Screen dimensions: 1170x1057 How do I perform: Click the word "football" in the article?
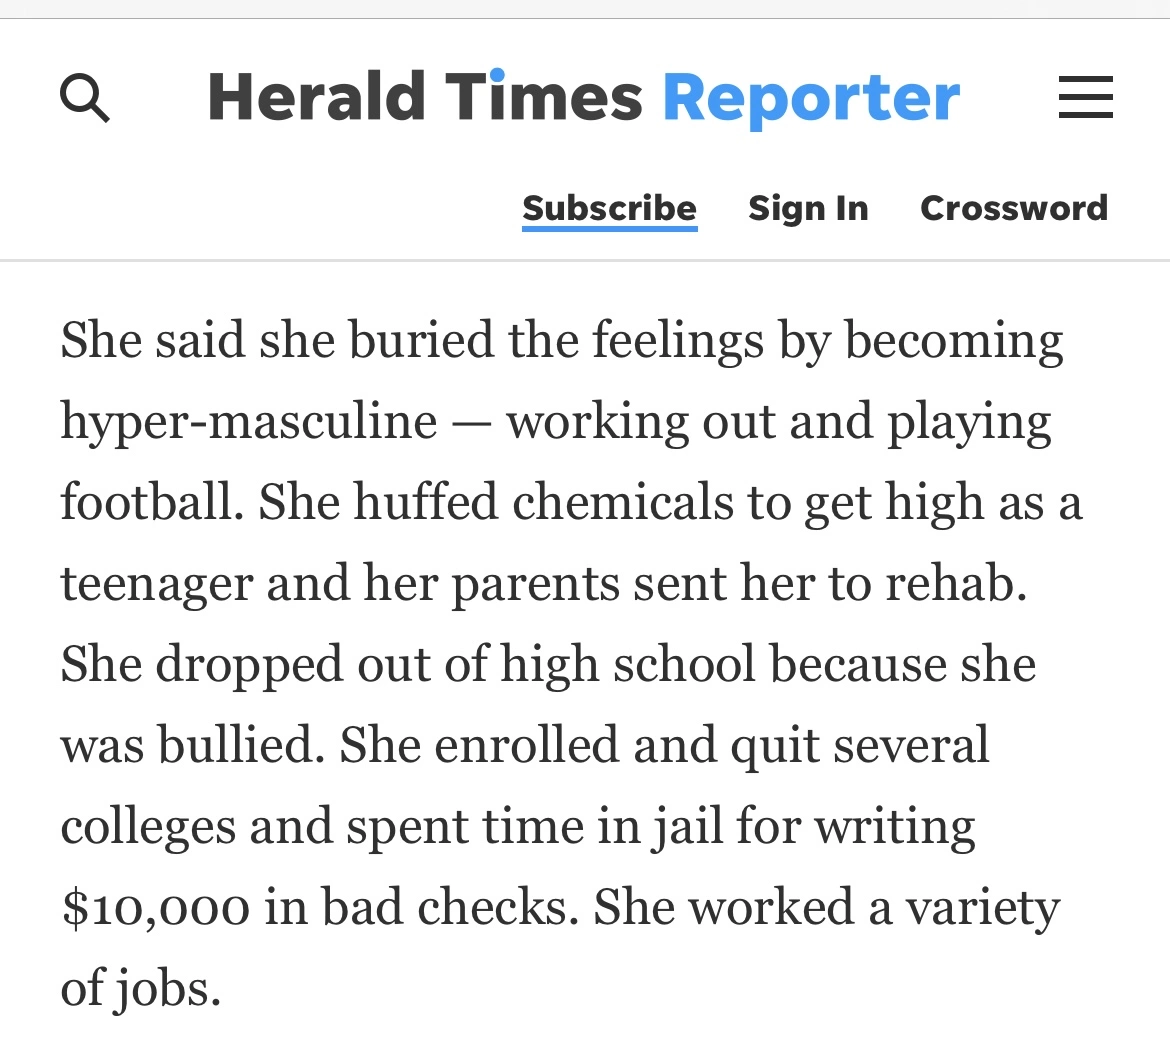[x=150, y=502]
